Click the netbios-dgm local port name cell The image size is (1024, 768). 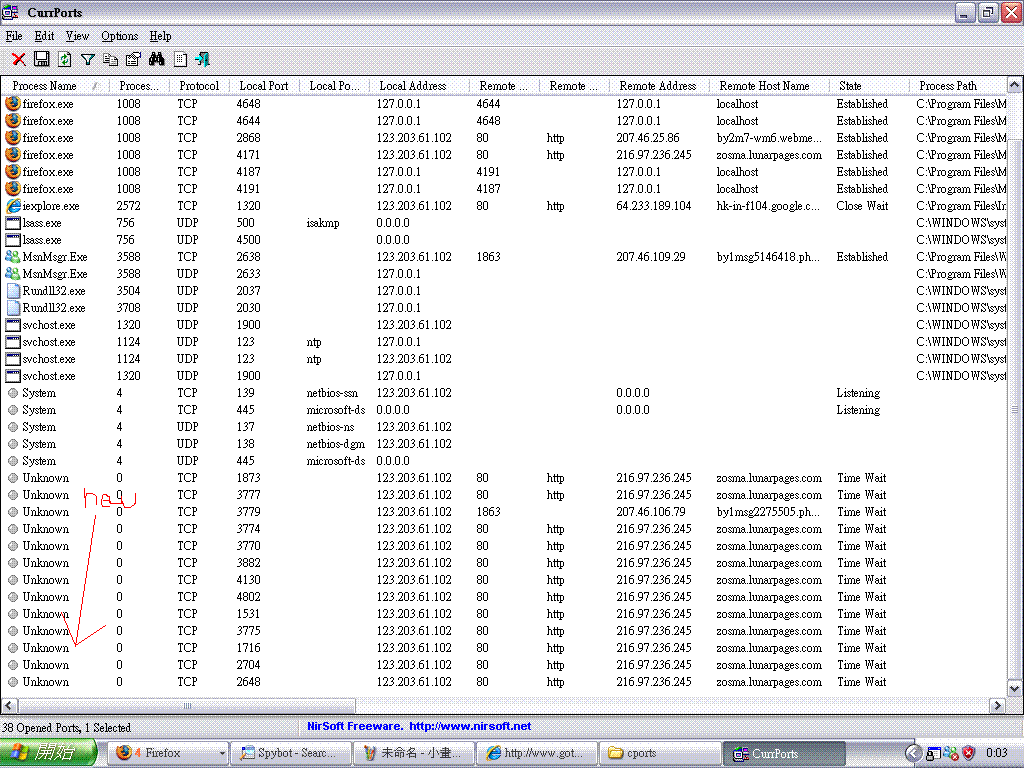coord(335,444)
